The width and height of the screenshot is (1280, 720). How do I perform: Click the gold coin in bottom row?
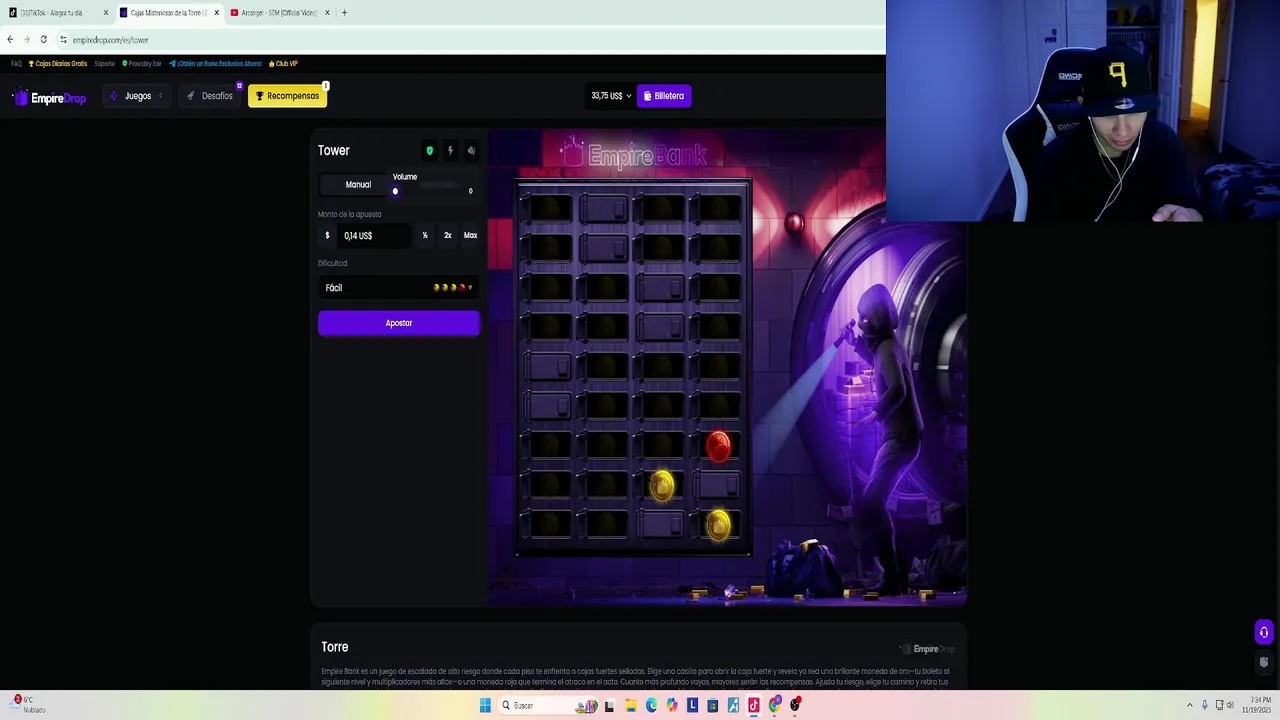[x=718, y=525]
